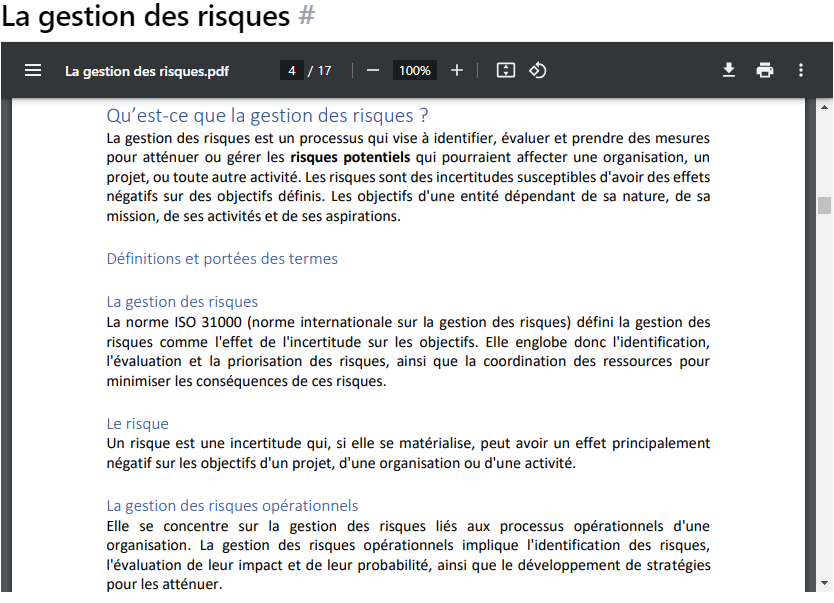834x603 pixels.
Task: Click the heading 'Qu'est-ce que la gestion des risques ?'
Action: click(267, 115)
